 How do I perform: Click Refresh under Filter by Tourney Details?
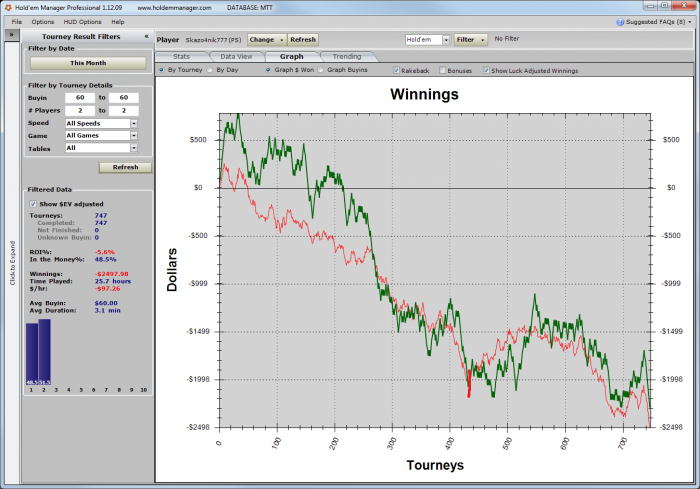125,167
